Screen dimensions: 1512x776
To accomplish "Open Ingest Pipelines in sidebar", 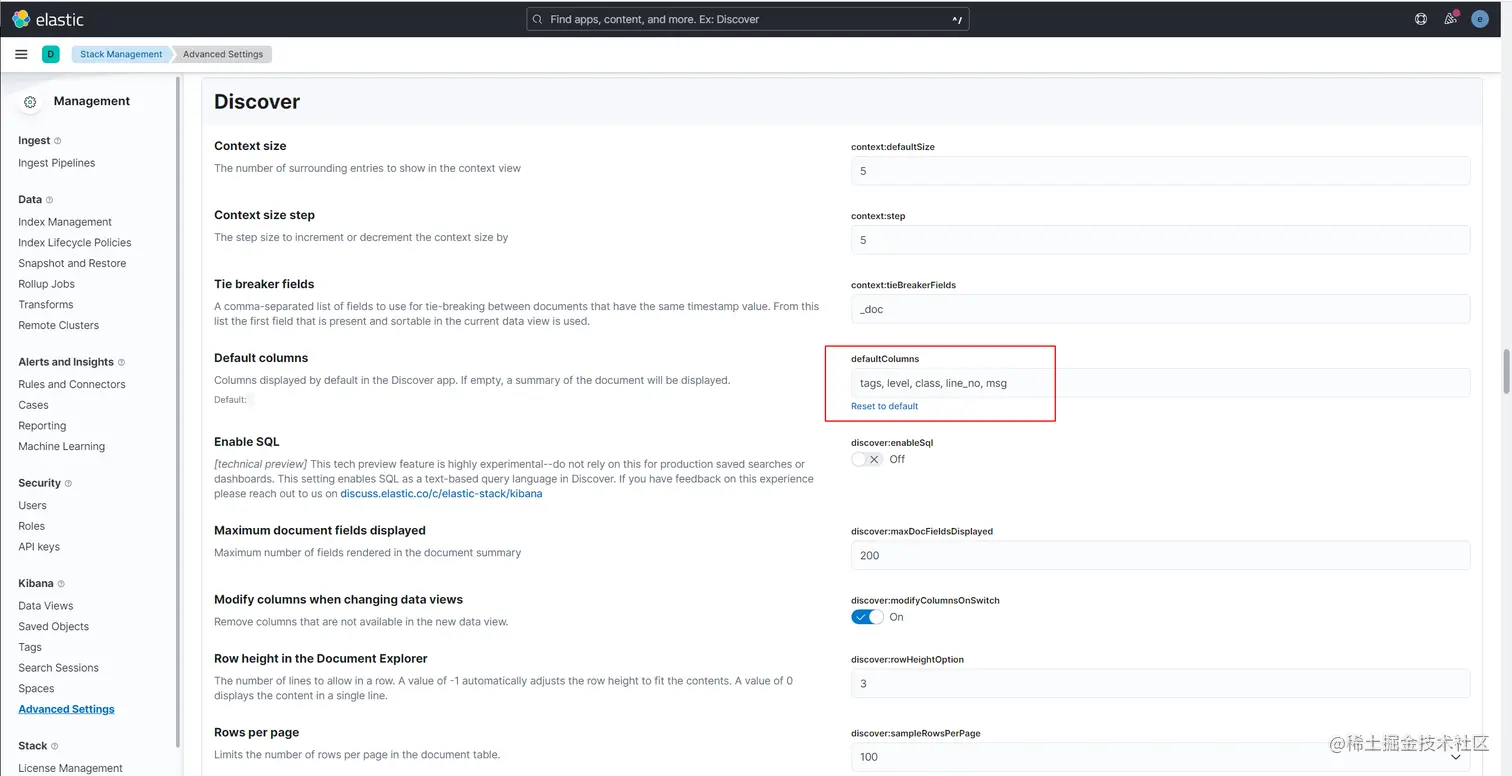I will coord(57,163).
